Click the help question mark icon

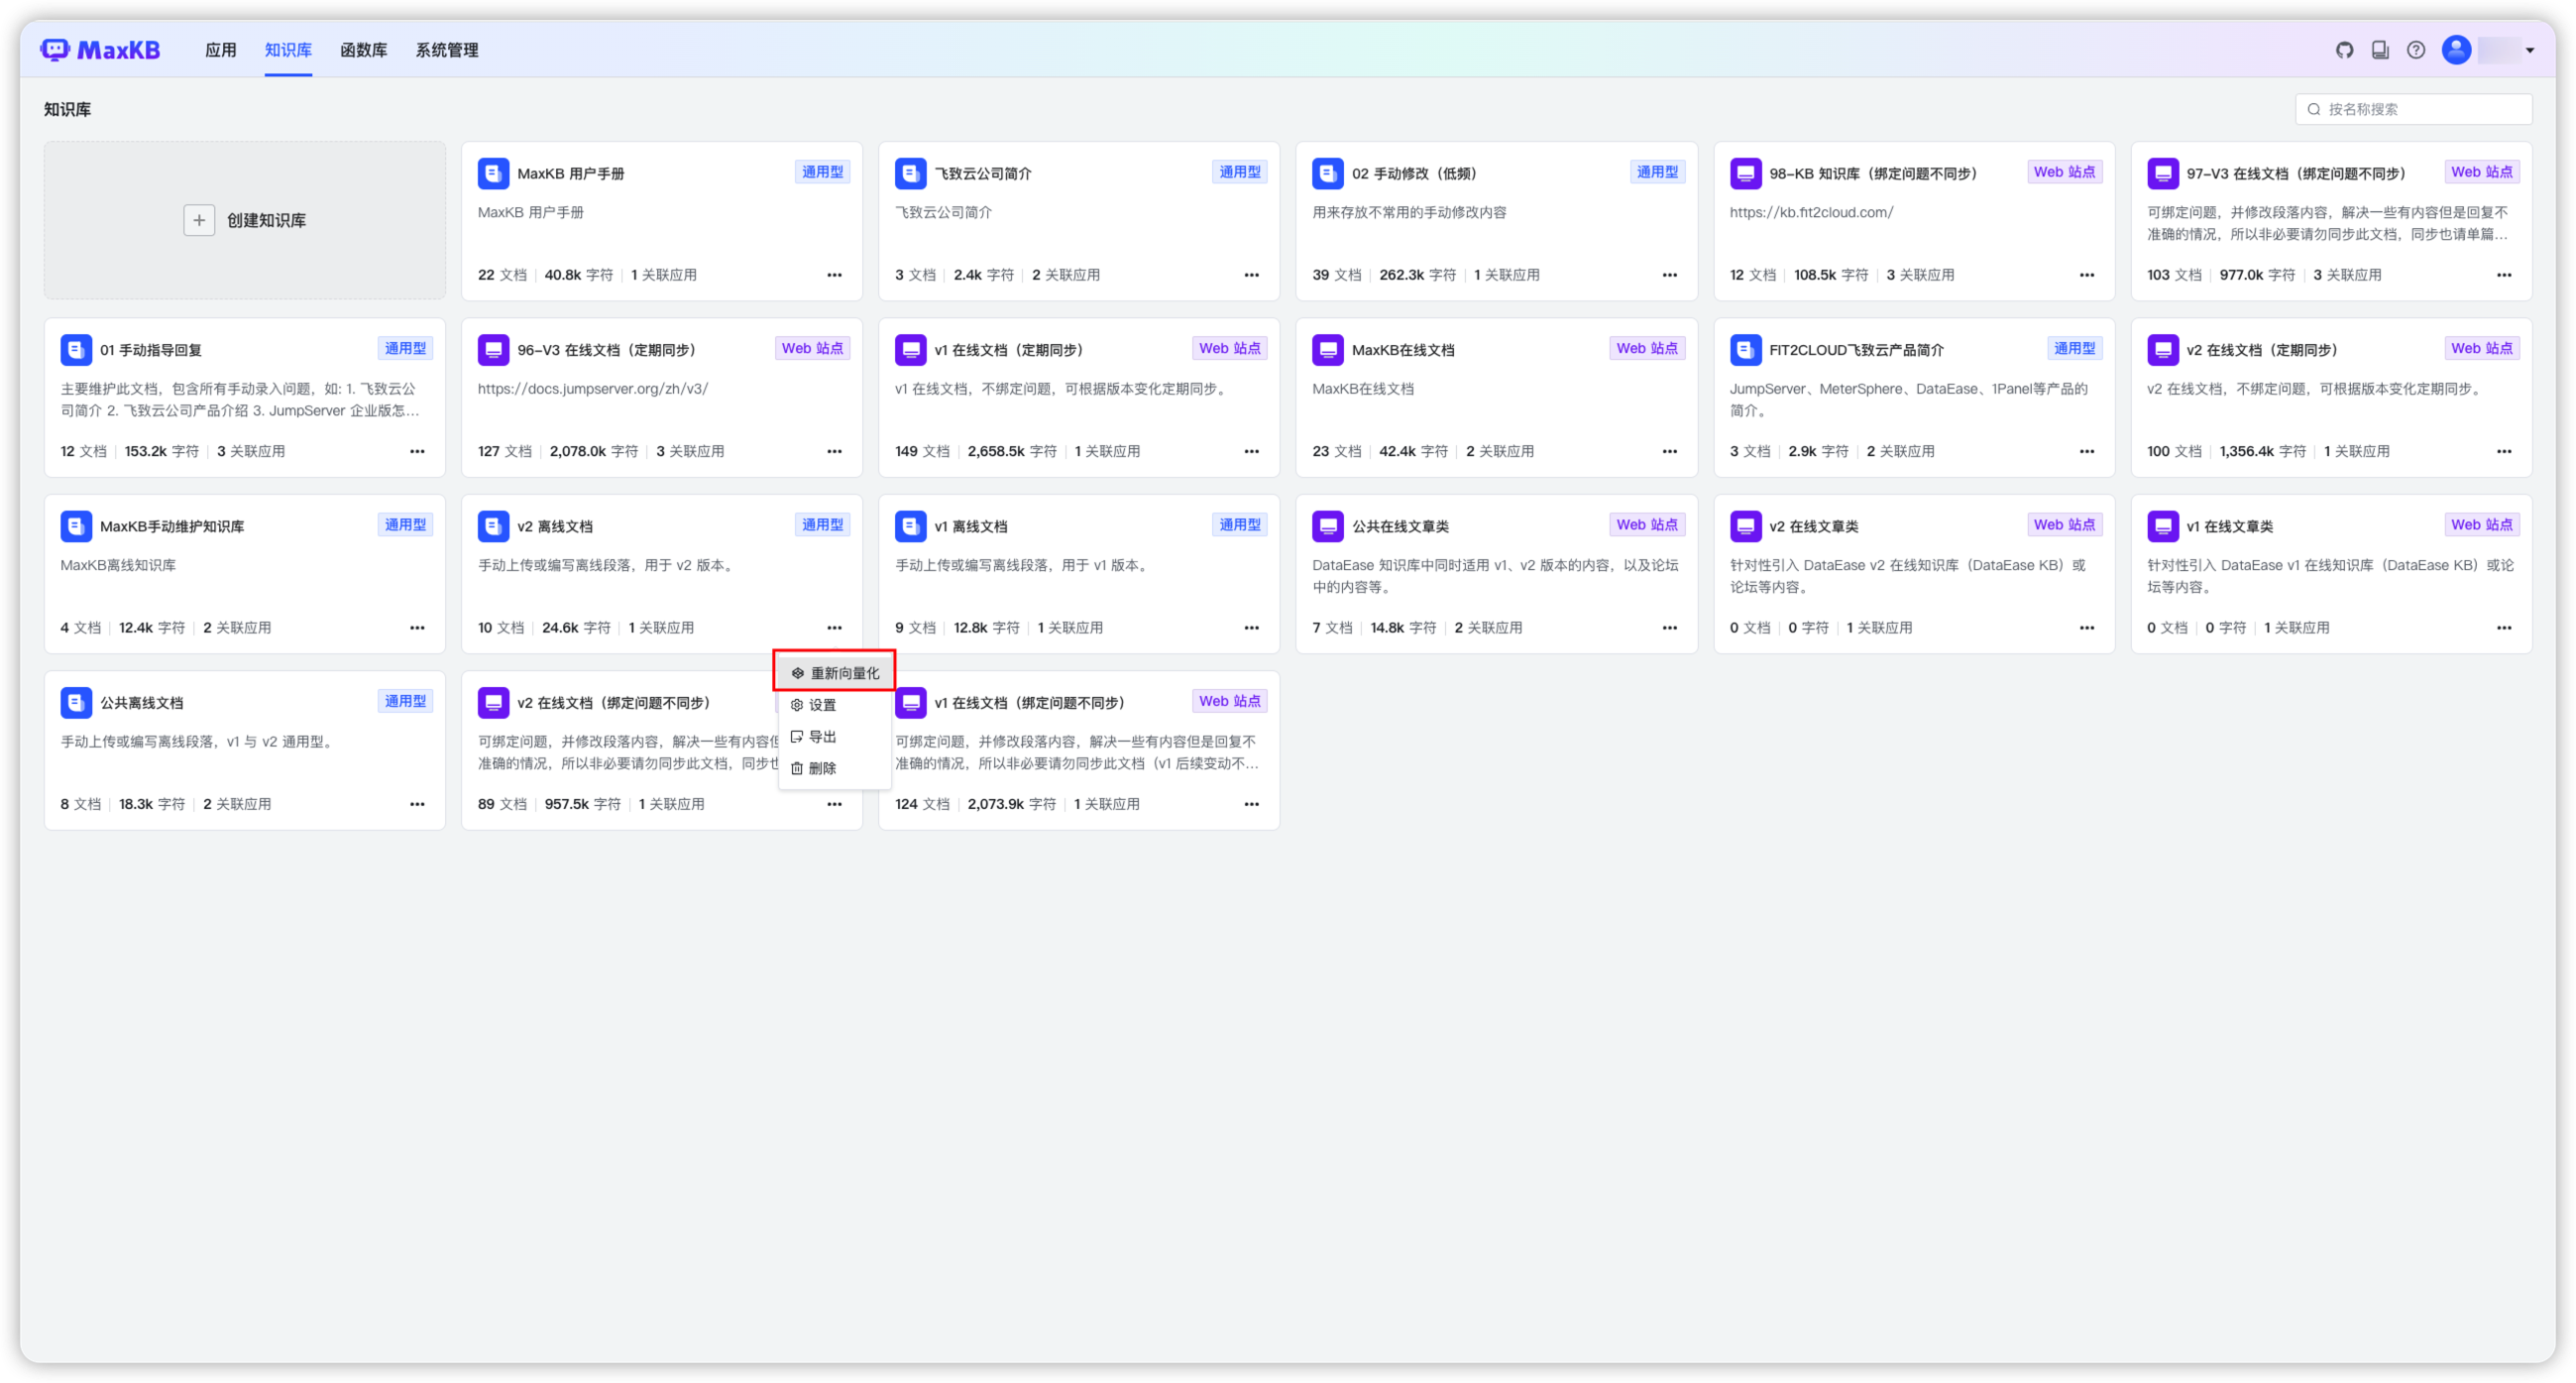(2416, 50)
